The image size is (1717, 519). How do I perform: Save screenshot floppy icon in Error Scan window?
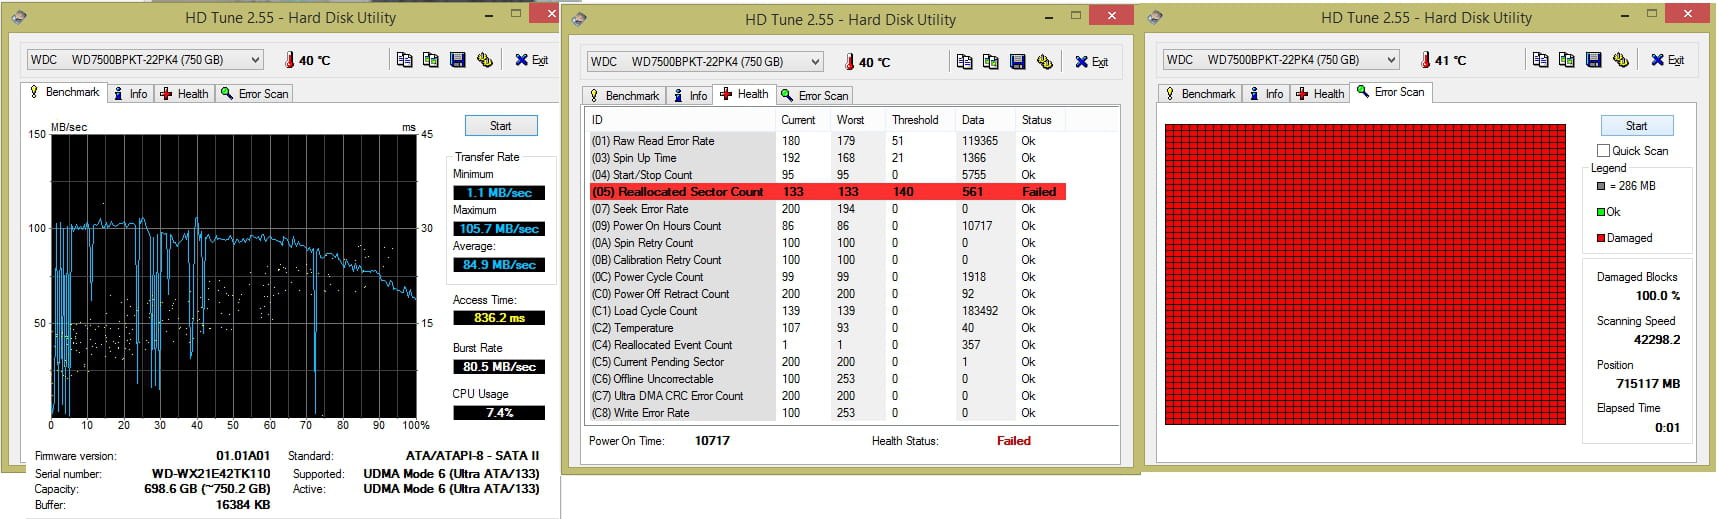click(1594, 60)
